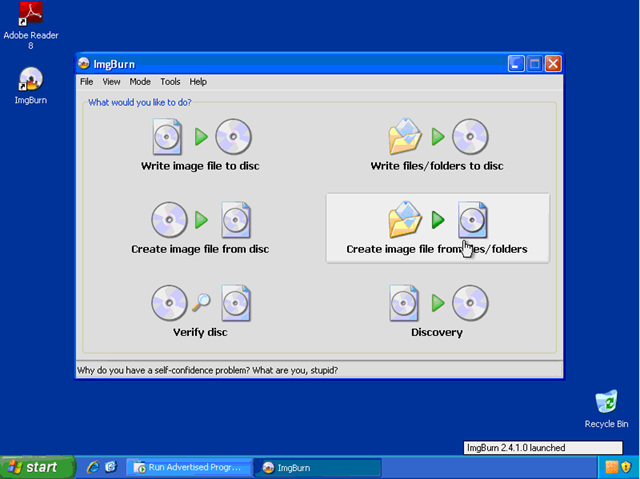Open the Tools menu
The height and width of the screenshot is (479, 640).
coord(170,82)
